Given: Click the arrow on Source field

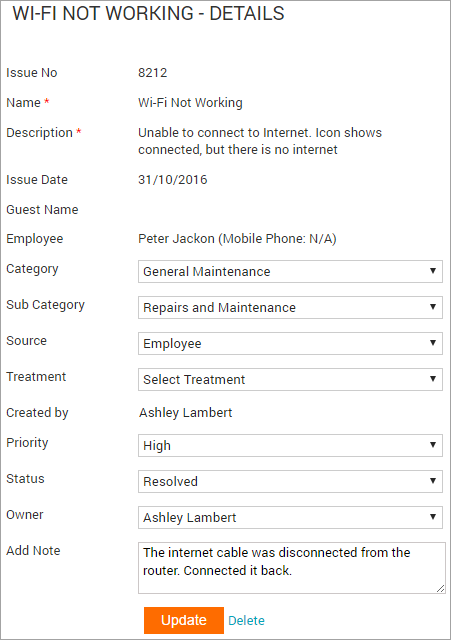Looking at the screenshot, I should [x=433, y=342].
